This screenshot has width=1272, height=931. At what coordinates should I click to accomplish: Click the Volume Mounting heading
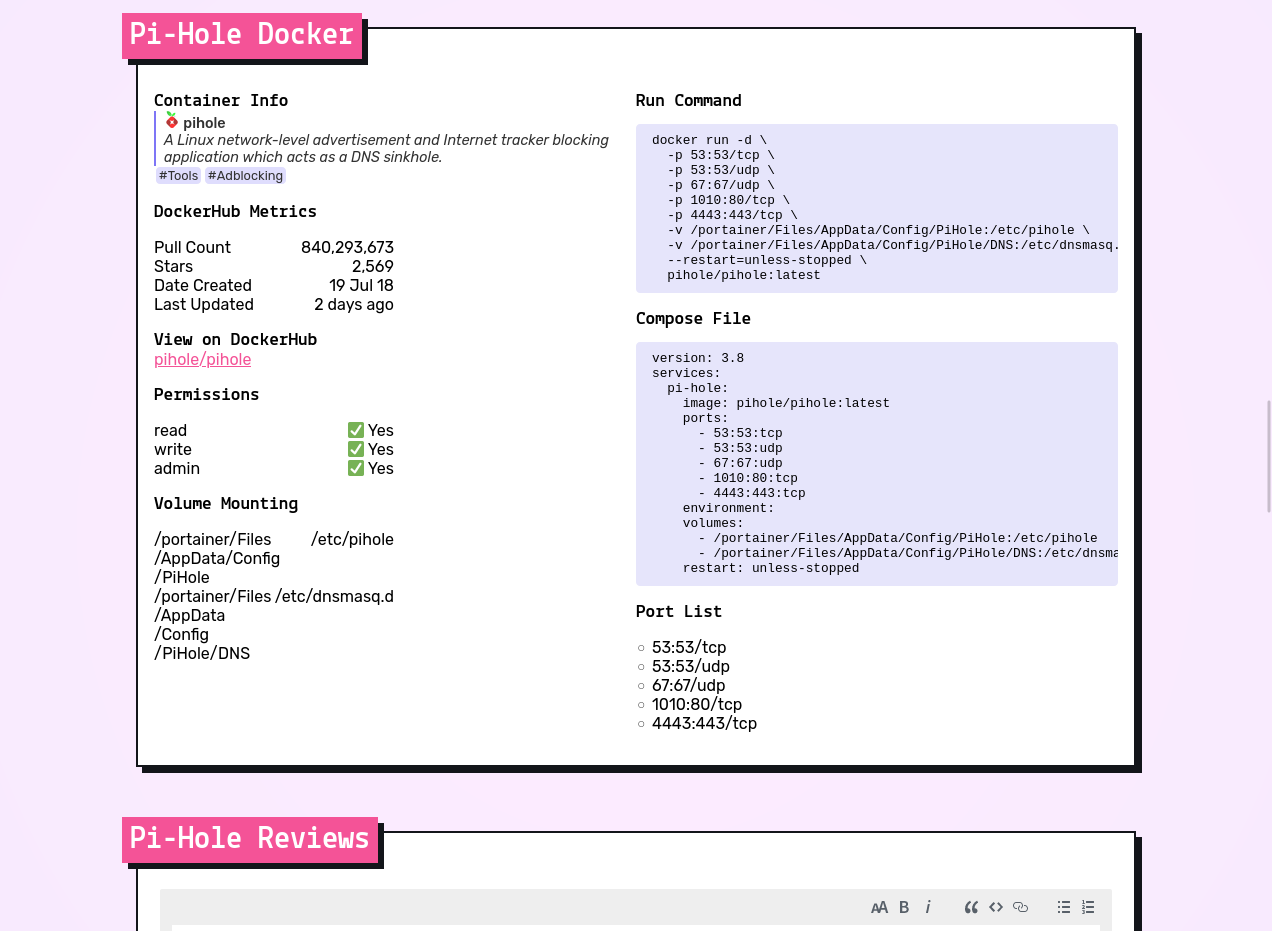point(226,504)
